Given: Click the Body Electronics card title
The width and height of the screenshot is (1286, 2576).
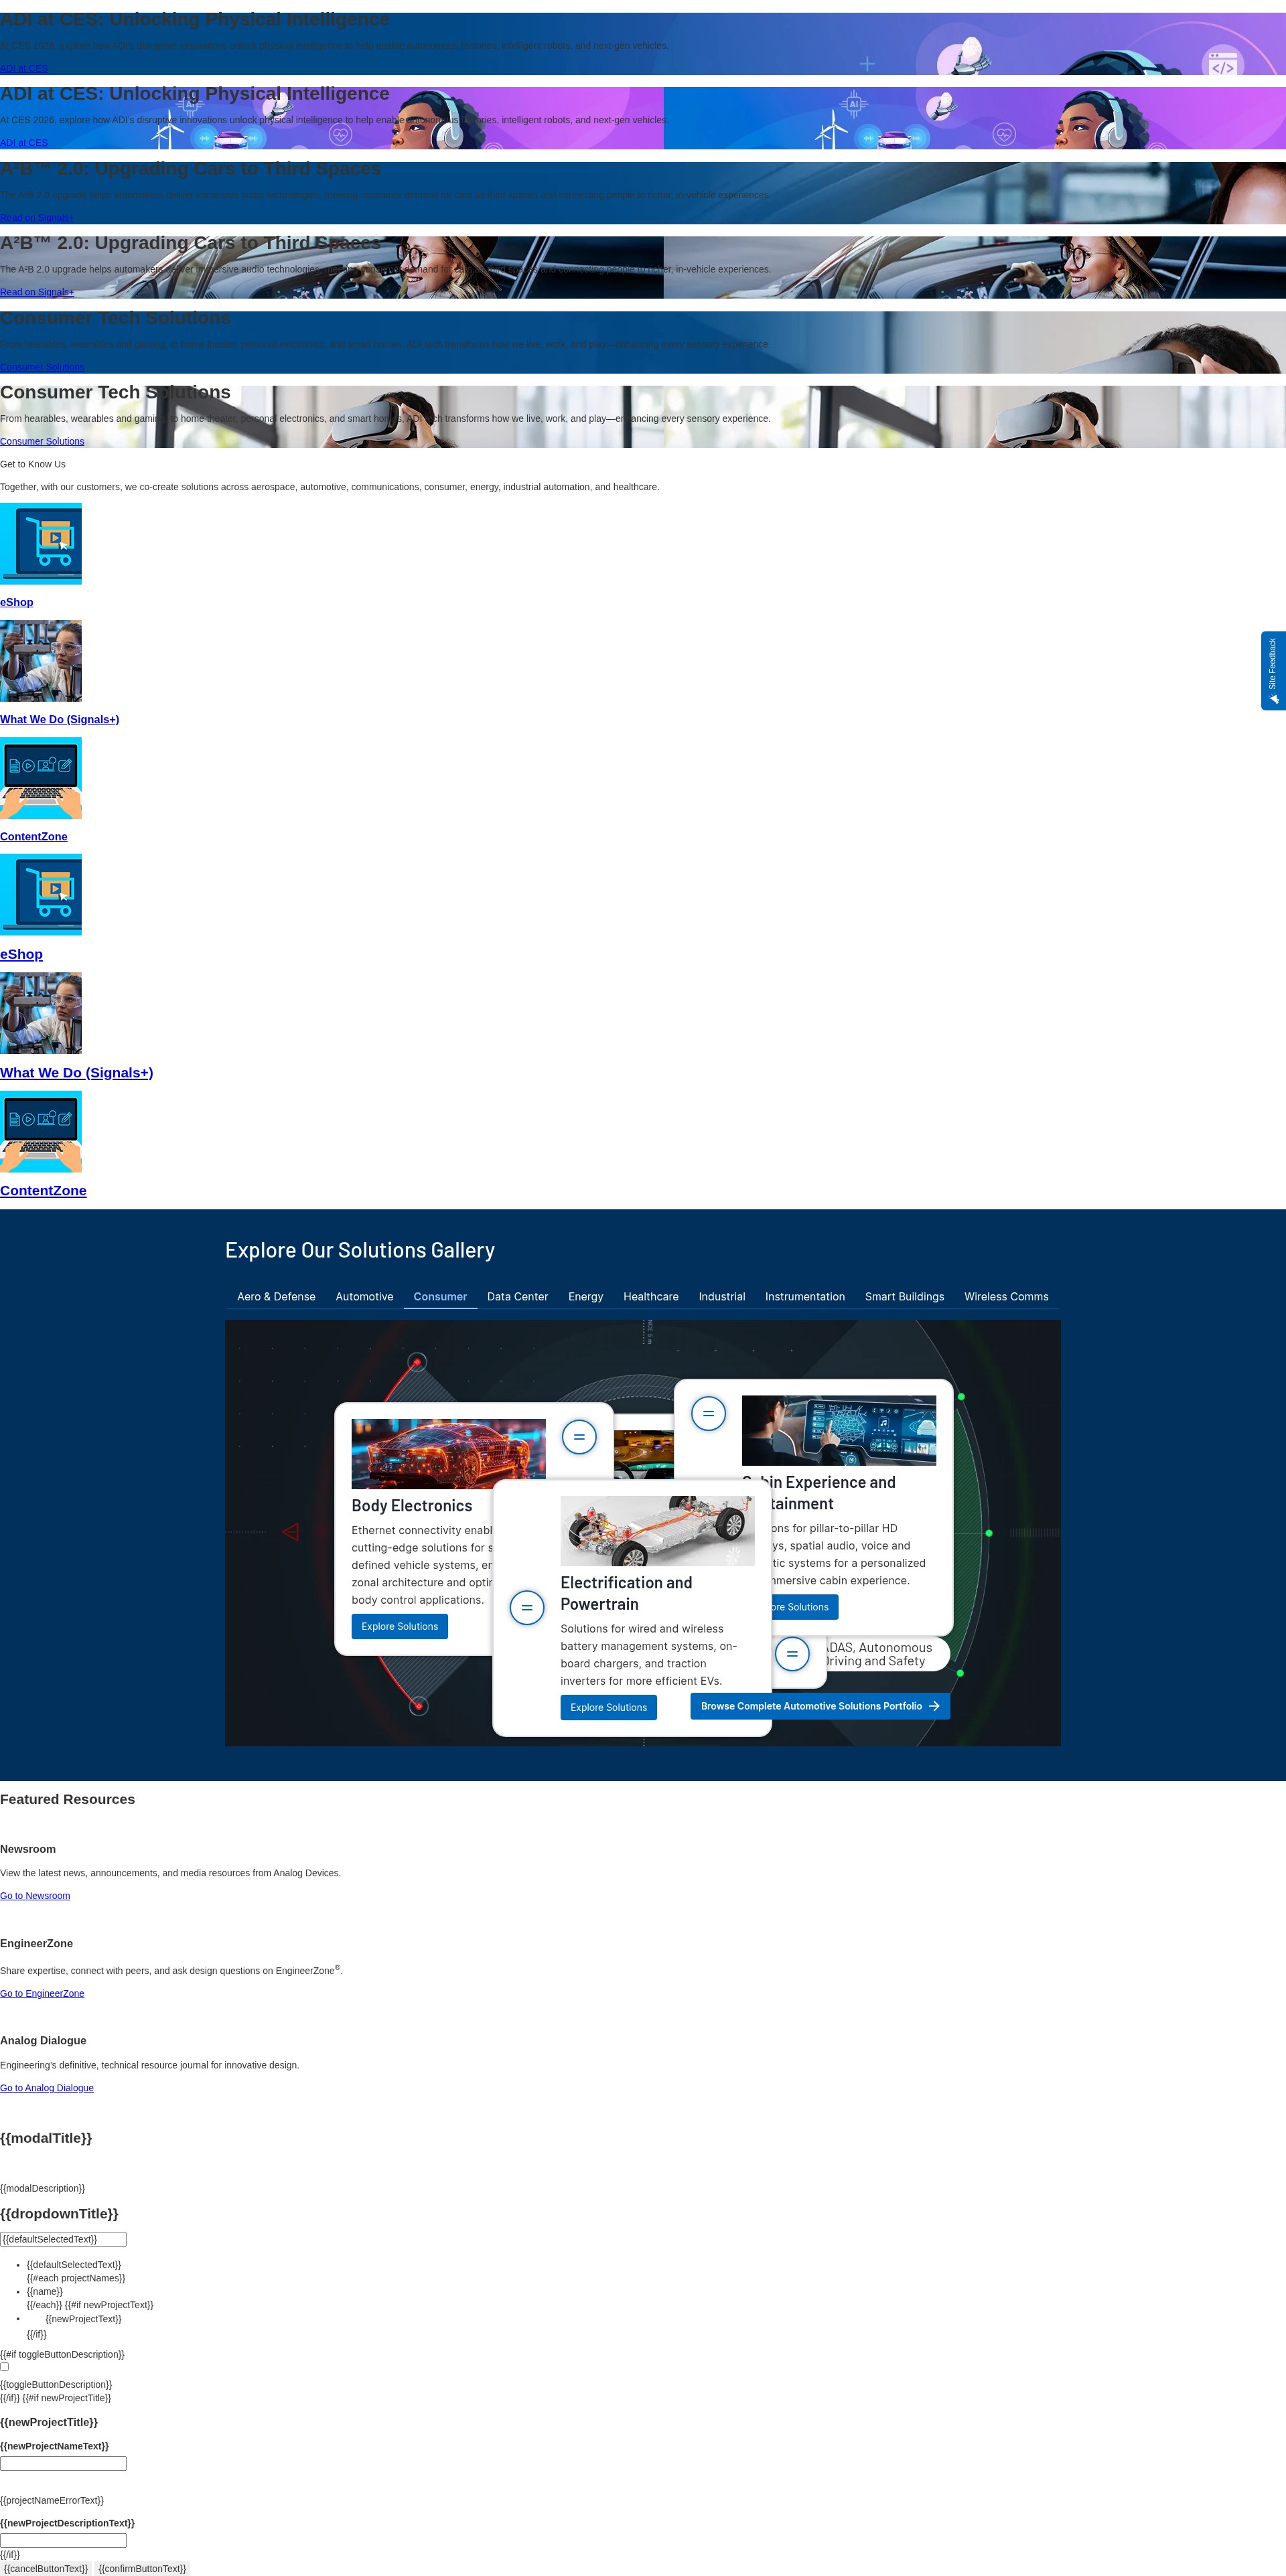Looking at the screenshot, I should (412, 1505).
